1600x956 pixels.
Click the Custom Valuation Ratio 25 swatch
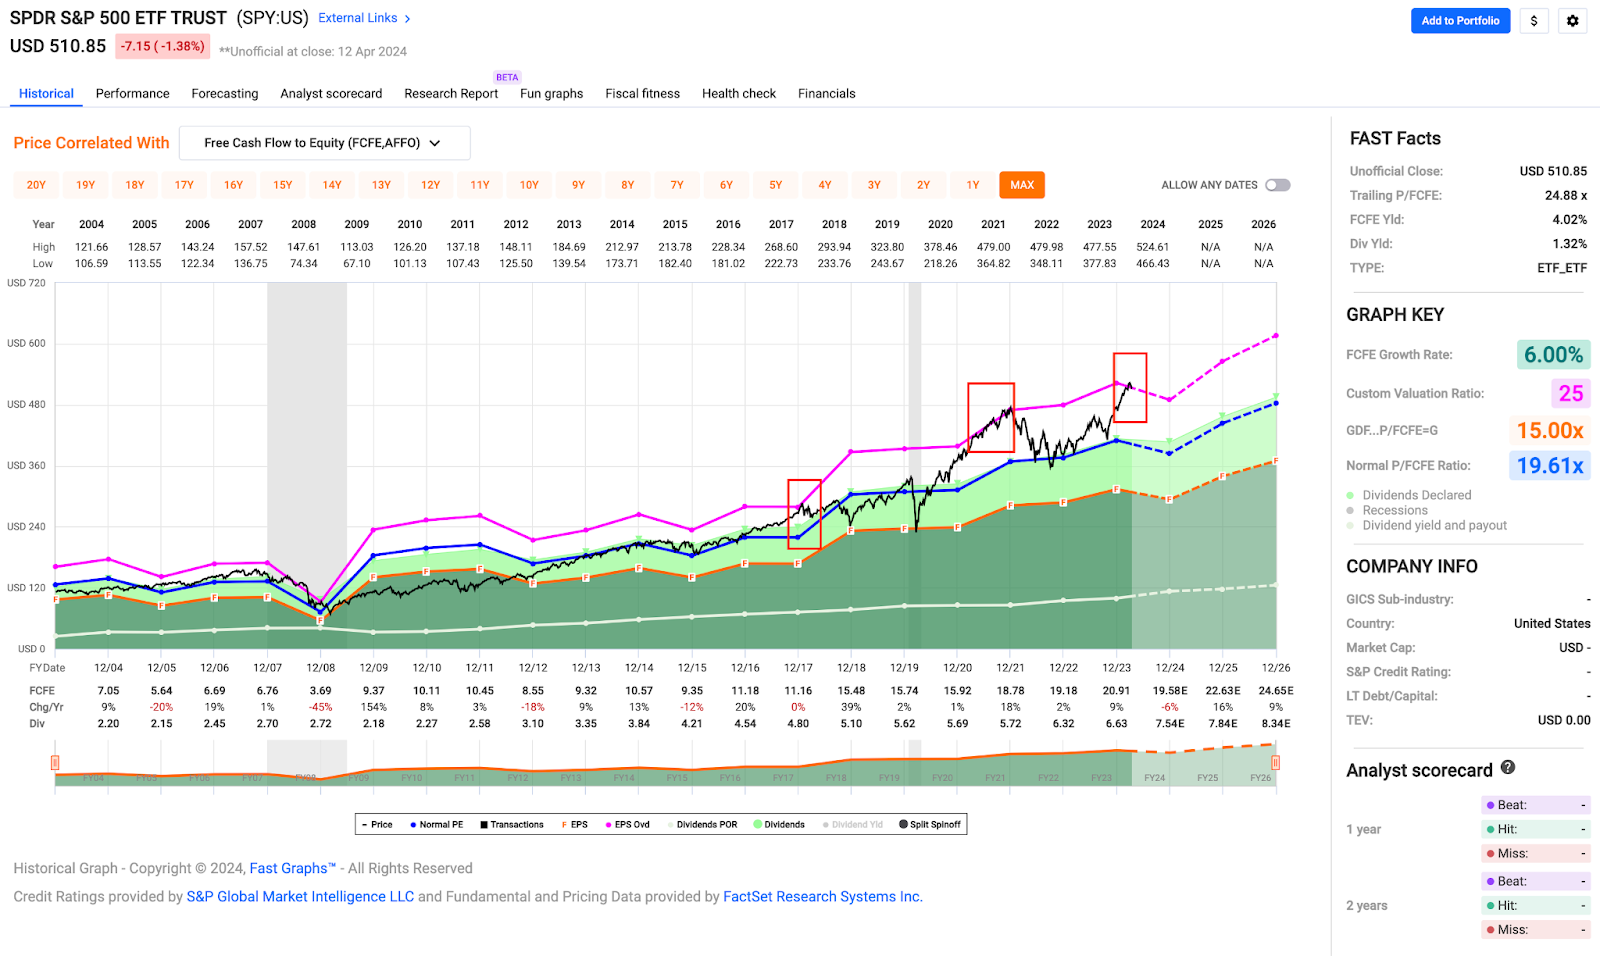[x=1571, y=393]
